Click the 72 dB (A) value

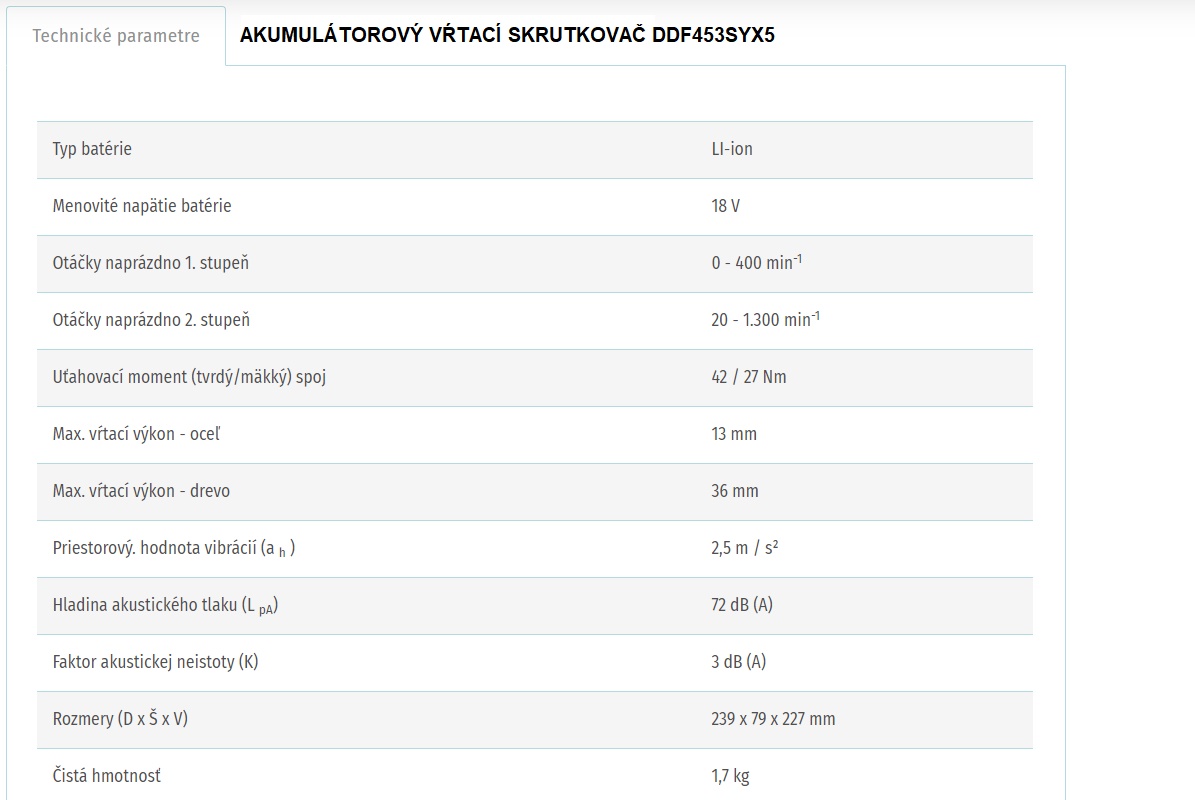tap(742, 605)
